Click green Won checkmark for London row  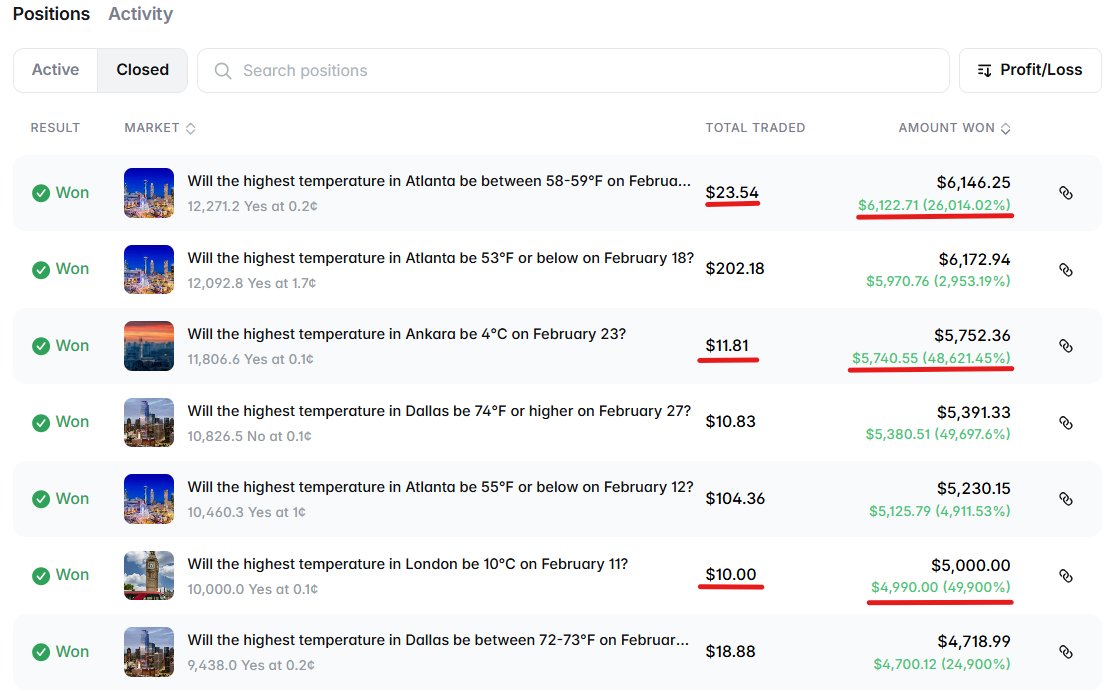click(41, 575)
